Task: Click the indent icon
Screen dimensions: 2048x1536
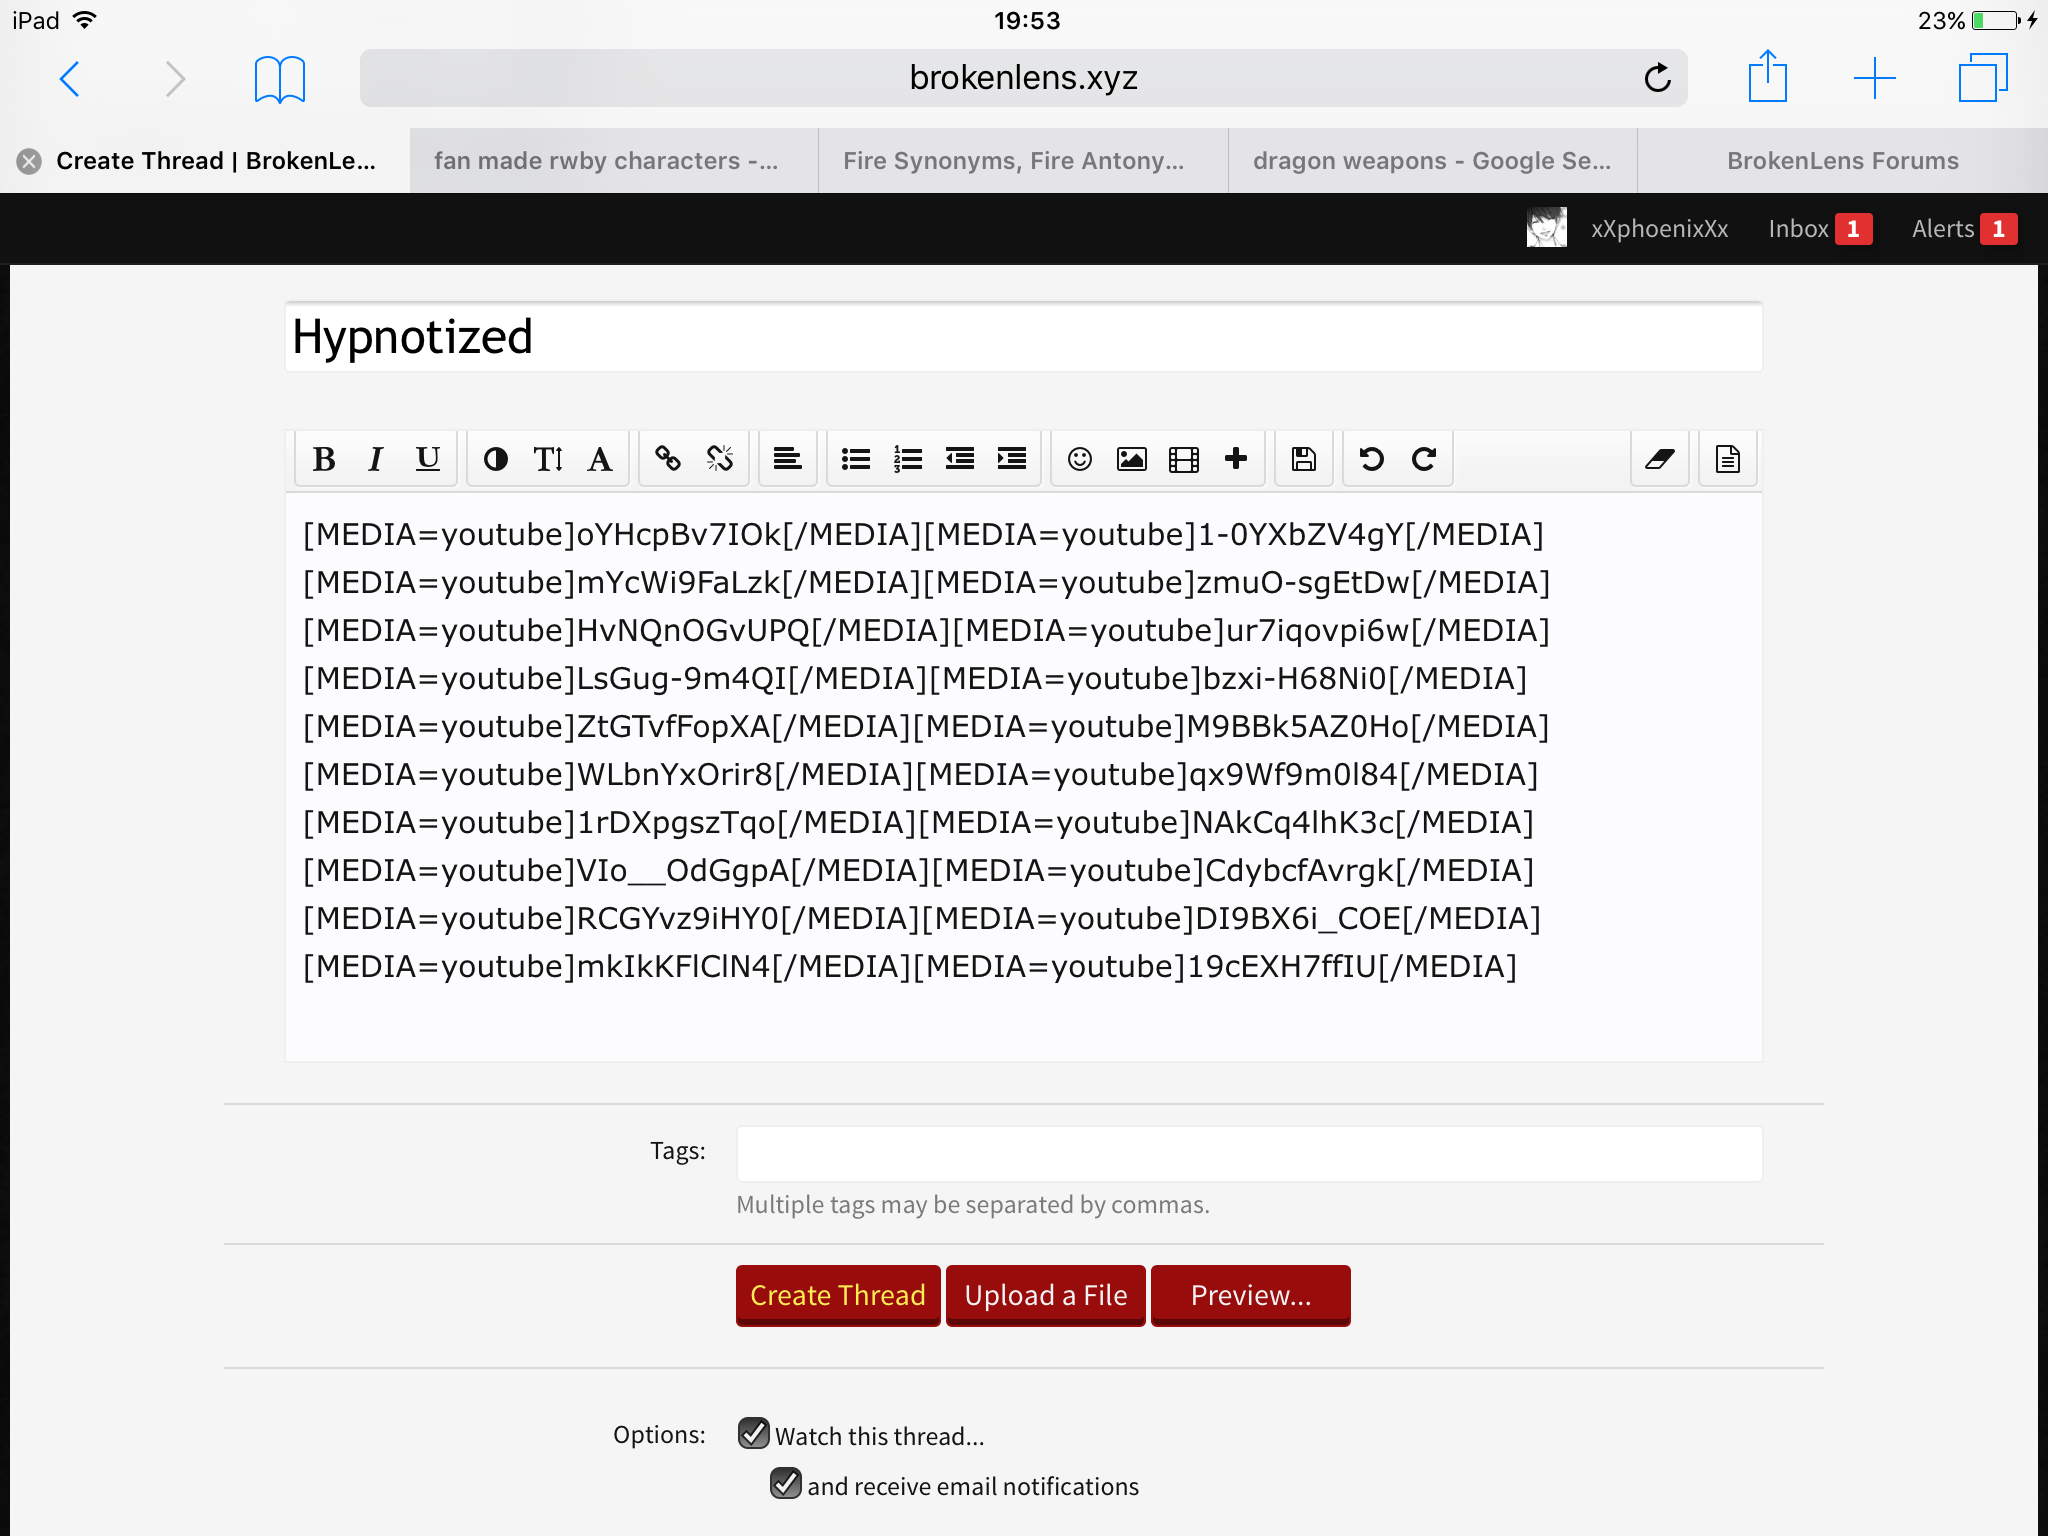Action: click(x=1011, y=459)
